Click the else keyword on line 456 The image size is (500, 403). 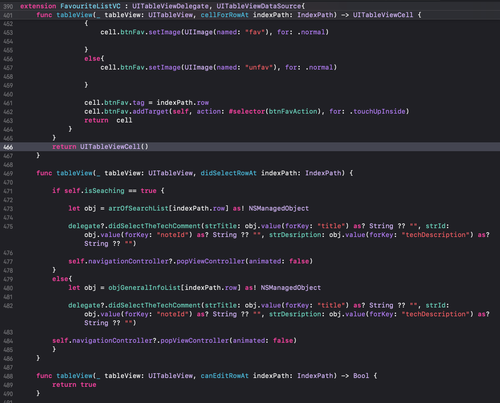click(x=92, y=59)
